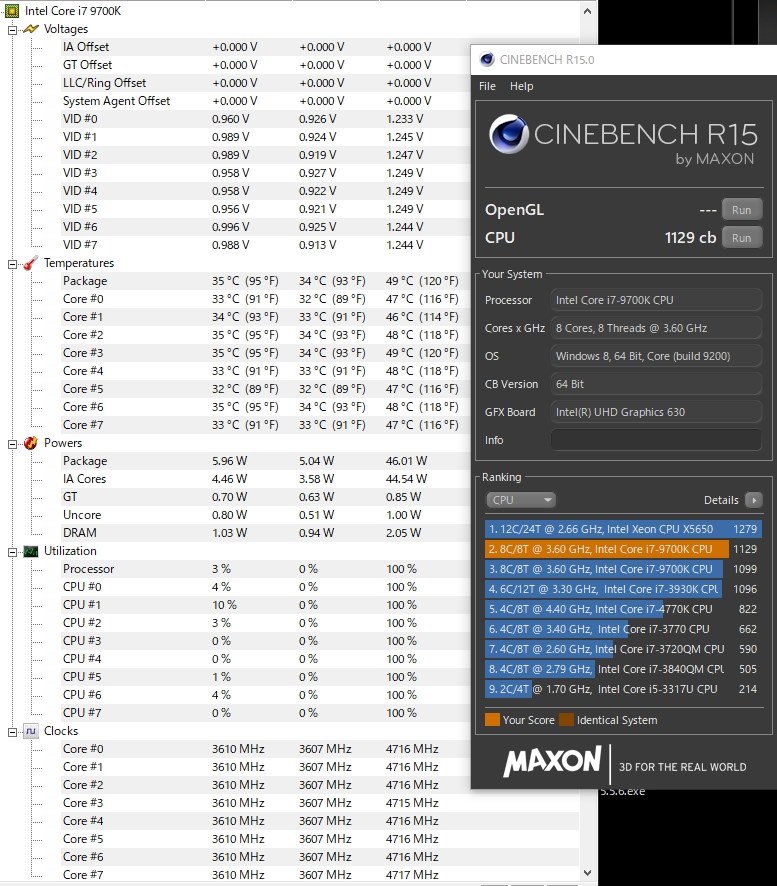Click the Voltages lightning icon

tap(31, 29)
